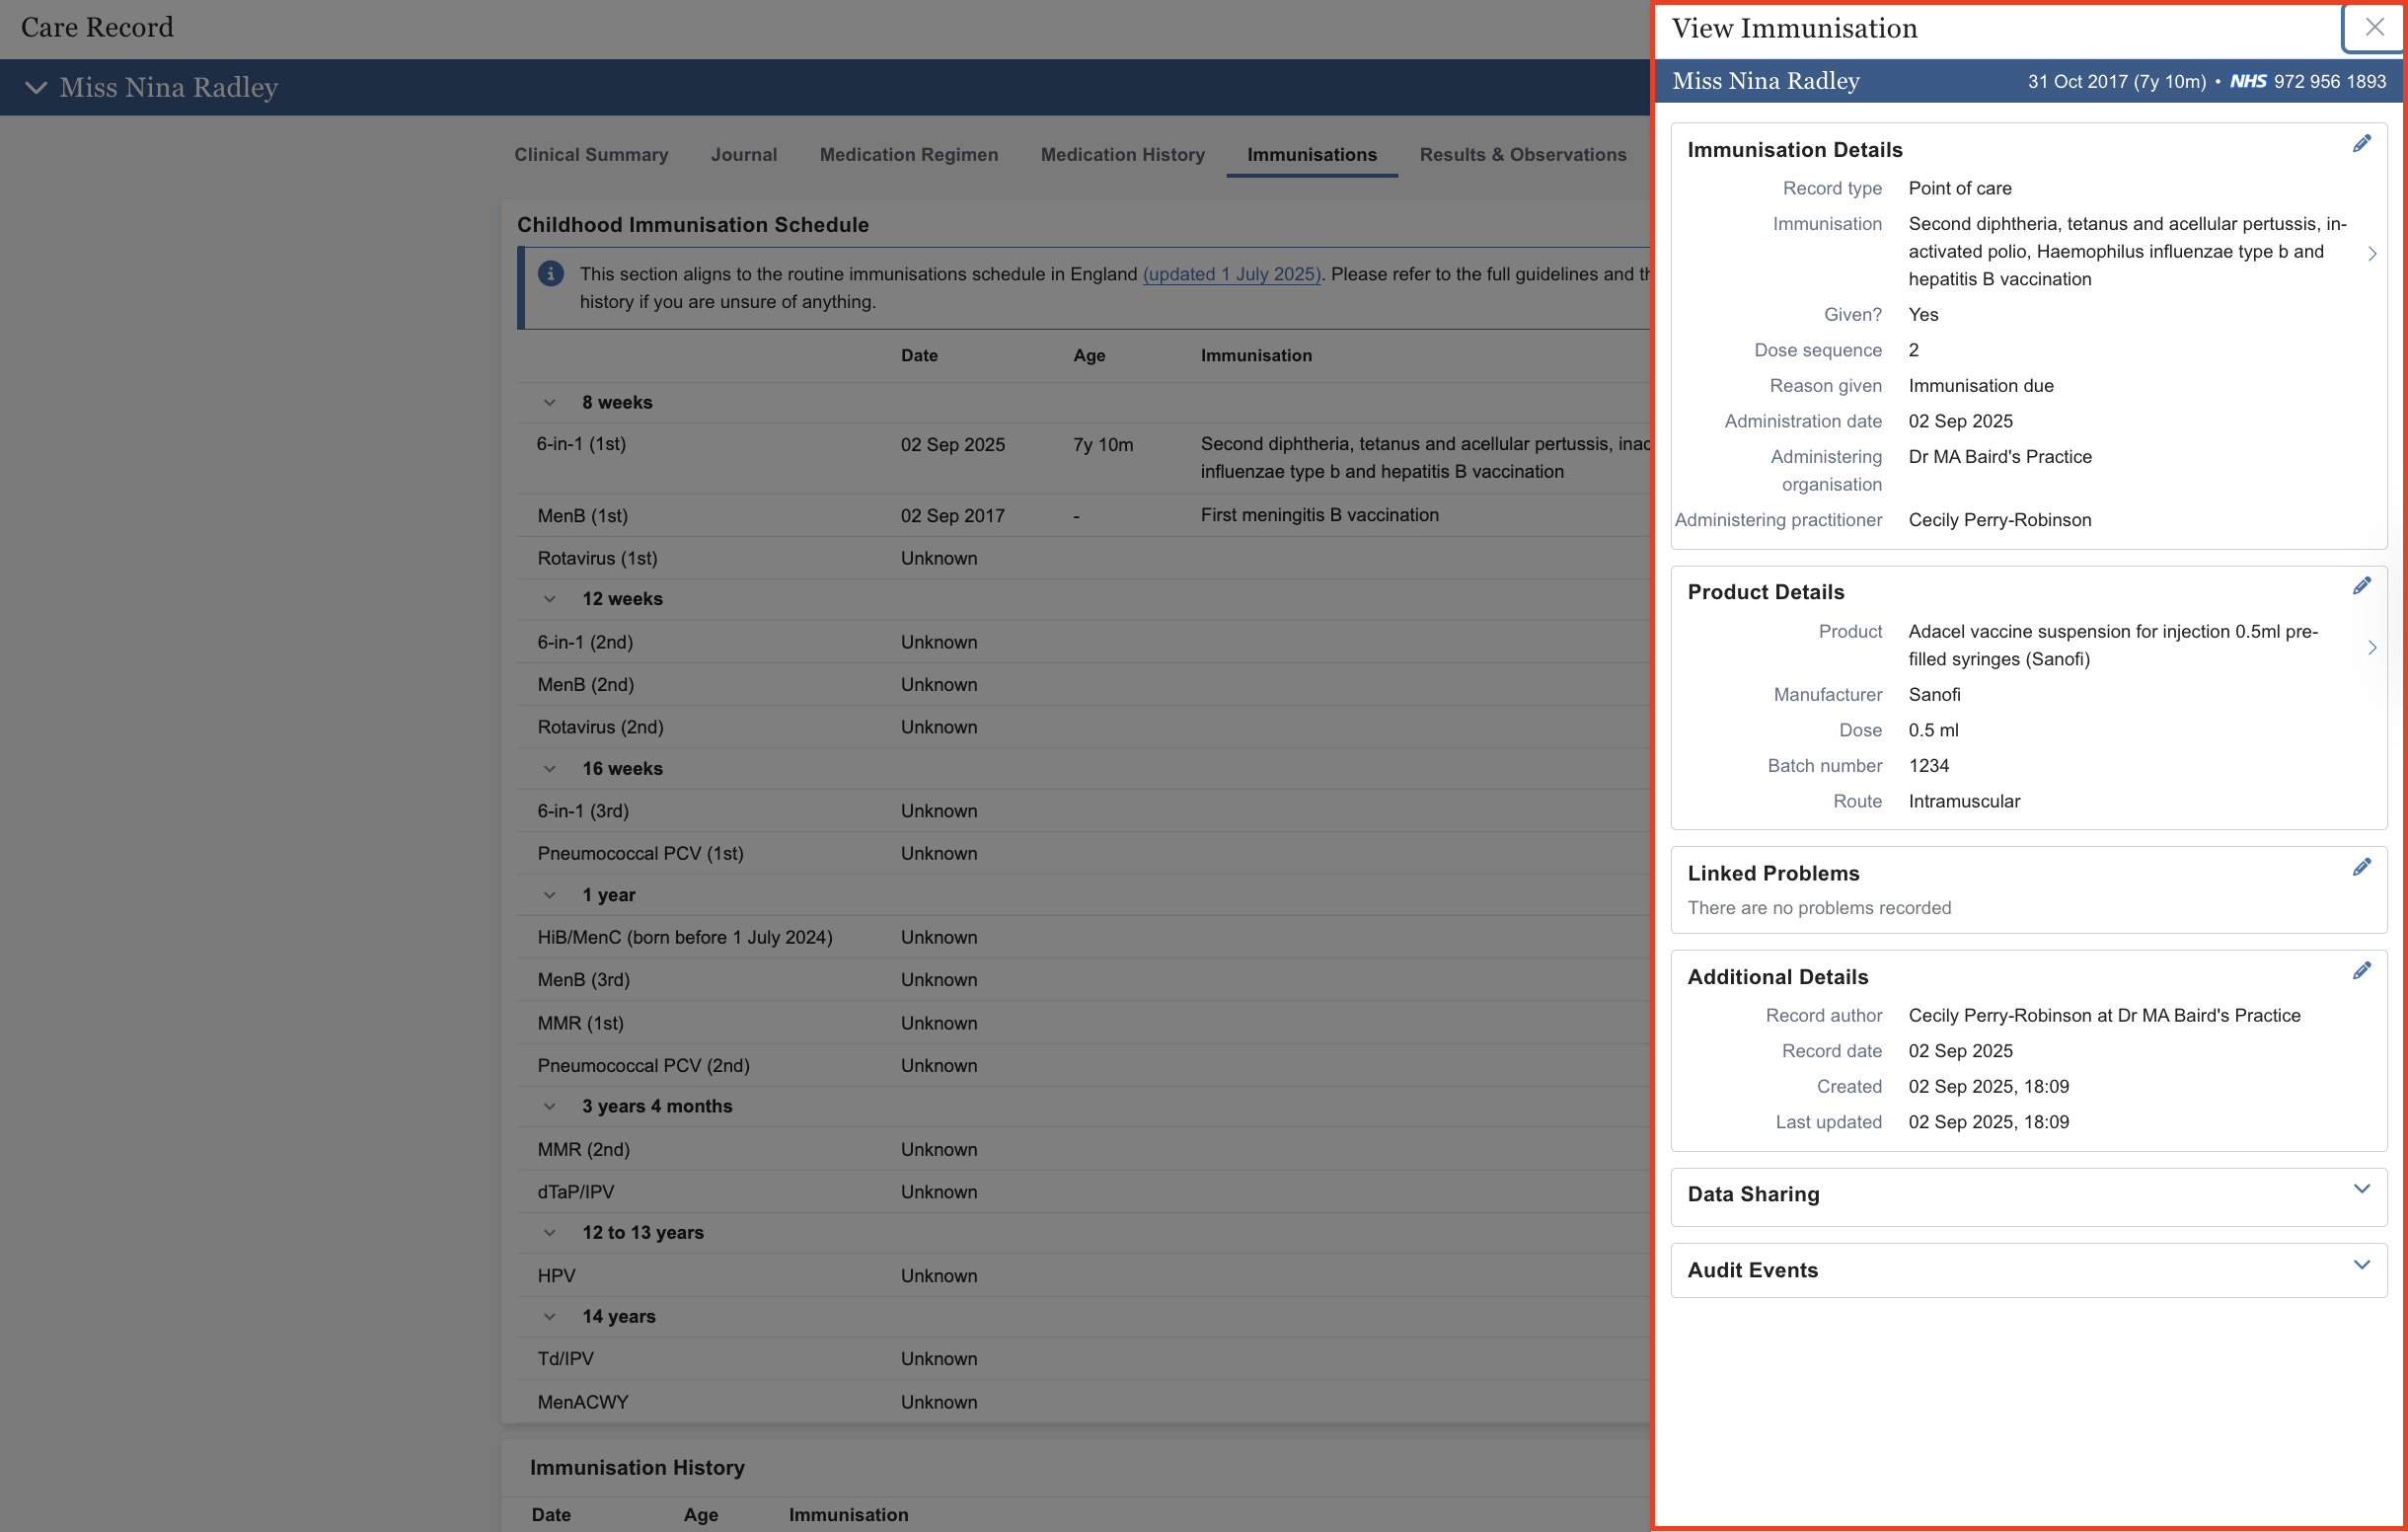The height and width of the screenshot is (1532, 2408).
Task: Collapse the 12 weeks group
Action: click(549, 599)
